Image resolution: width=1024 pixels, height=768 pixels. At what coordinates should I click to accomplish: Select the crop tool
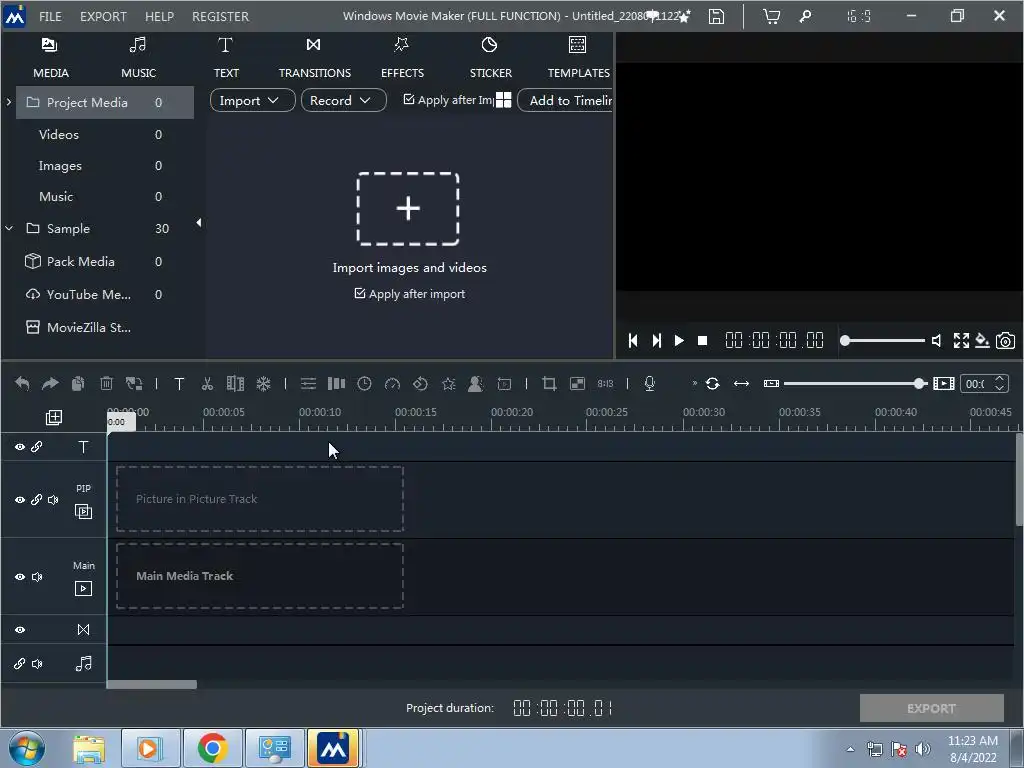tap(549, 383)
